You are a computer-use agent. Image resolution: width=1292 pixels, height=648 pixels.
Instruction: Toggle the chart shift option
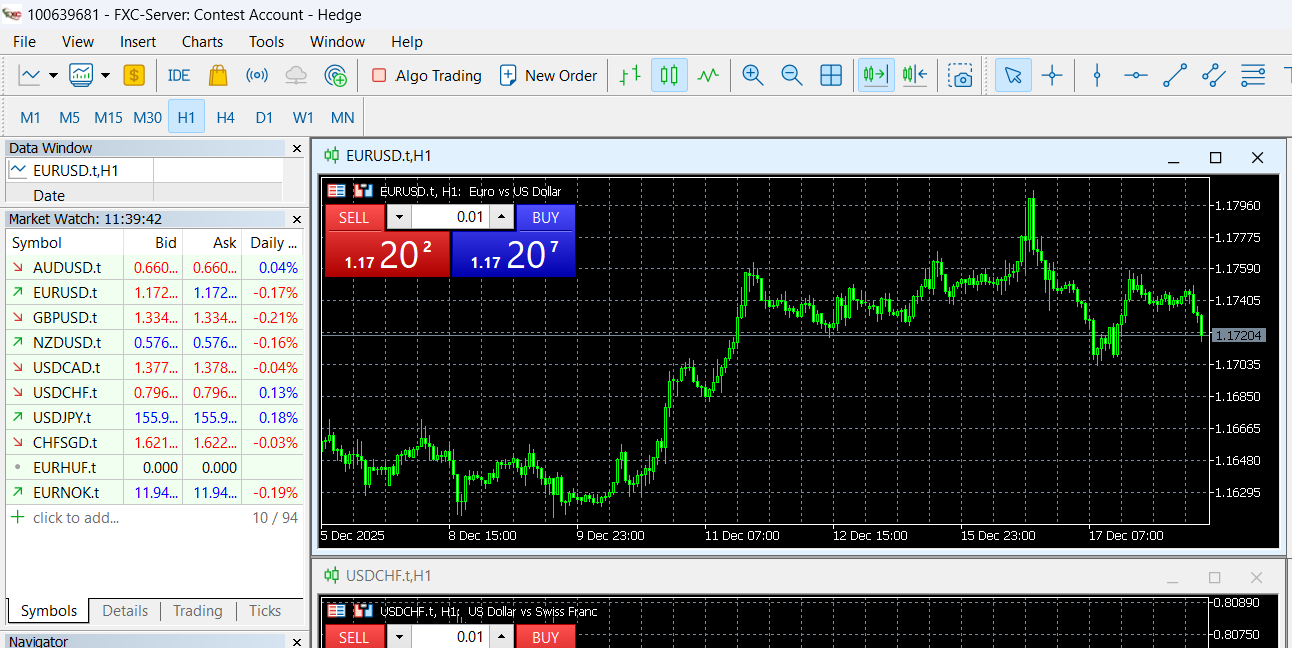point(914,75)
